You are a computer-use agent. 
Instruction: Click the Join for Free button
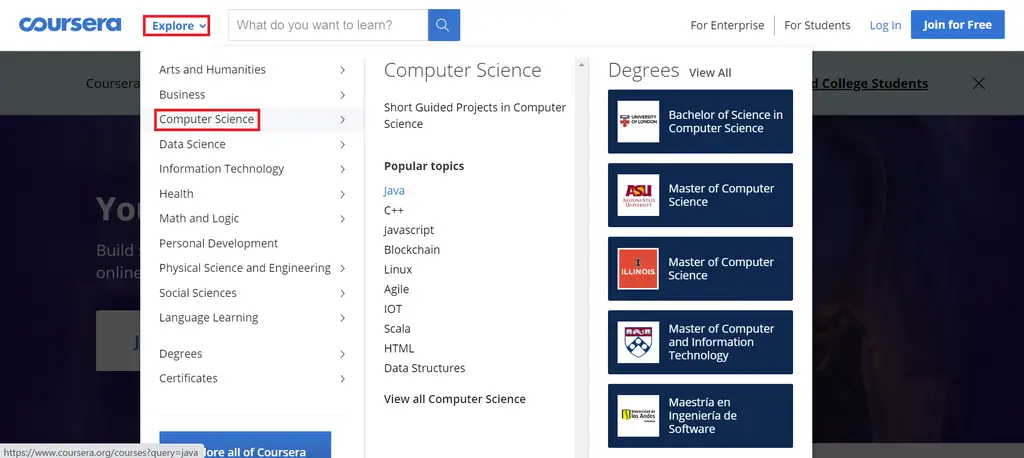click(957, 25)
